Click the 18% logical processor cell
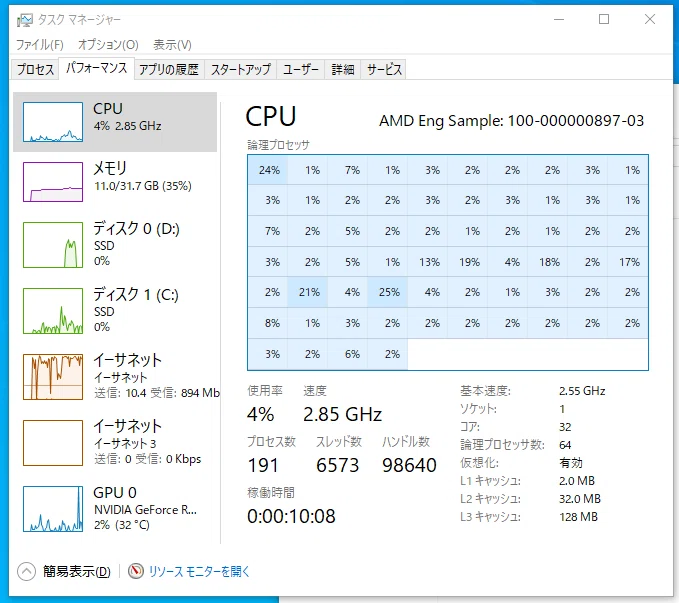The image size is (679, 603). point(548,262)
